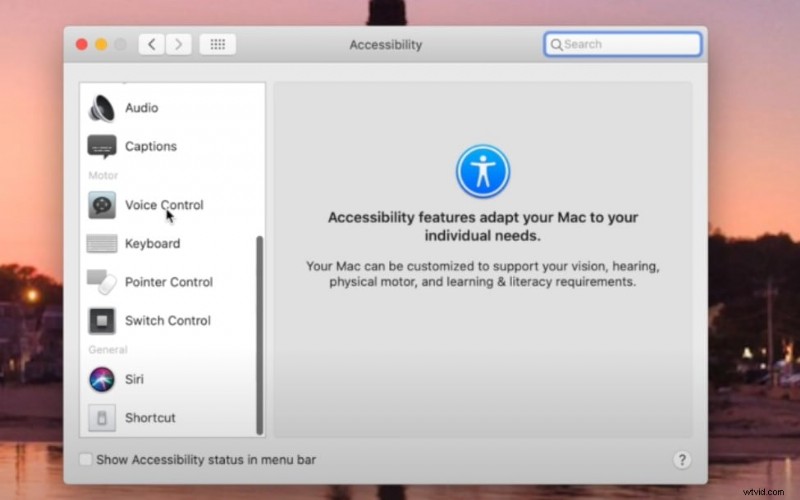Click the bold Accessibility features heading

point(483,227)
